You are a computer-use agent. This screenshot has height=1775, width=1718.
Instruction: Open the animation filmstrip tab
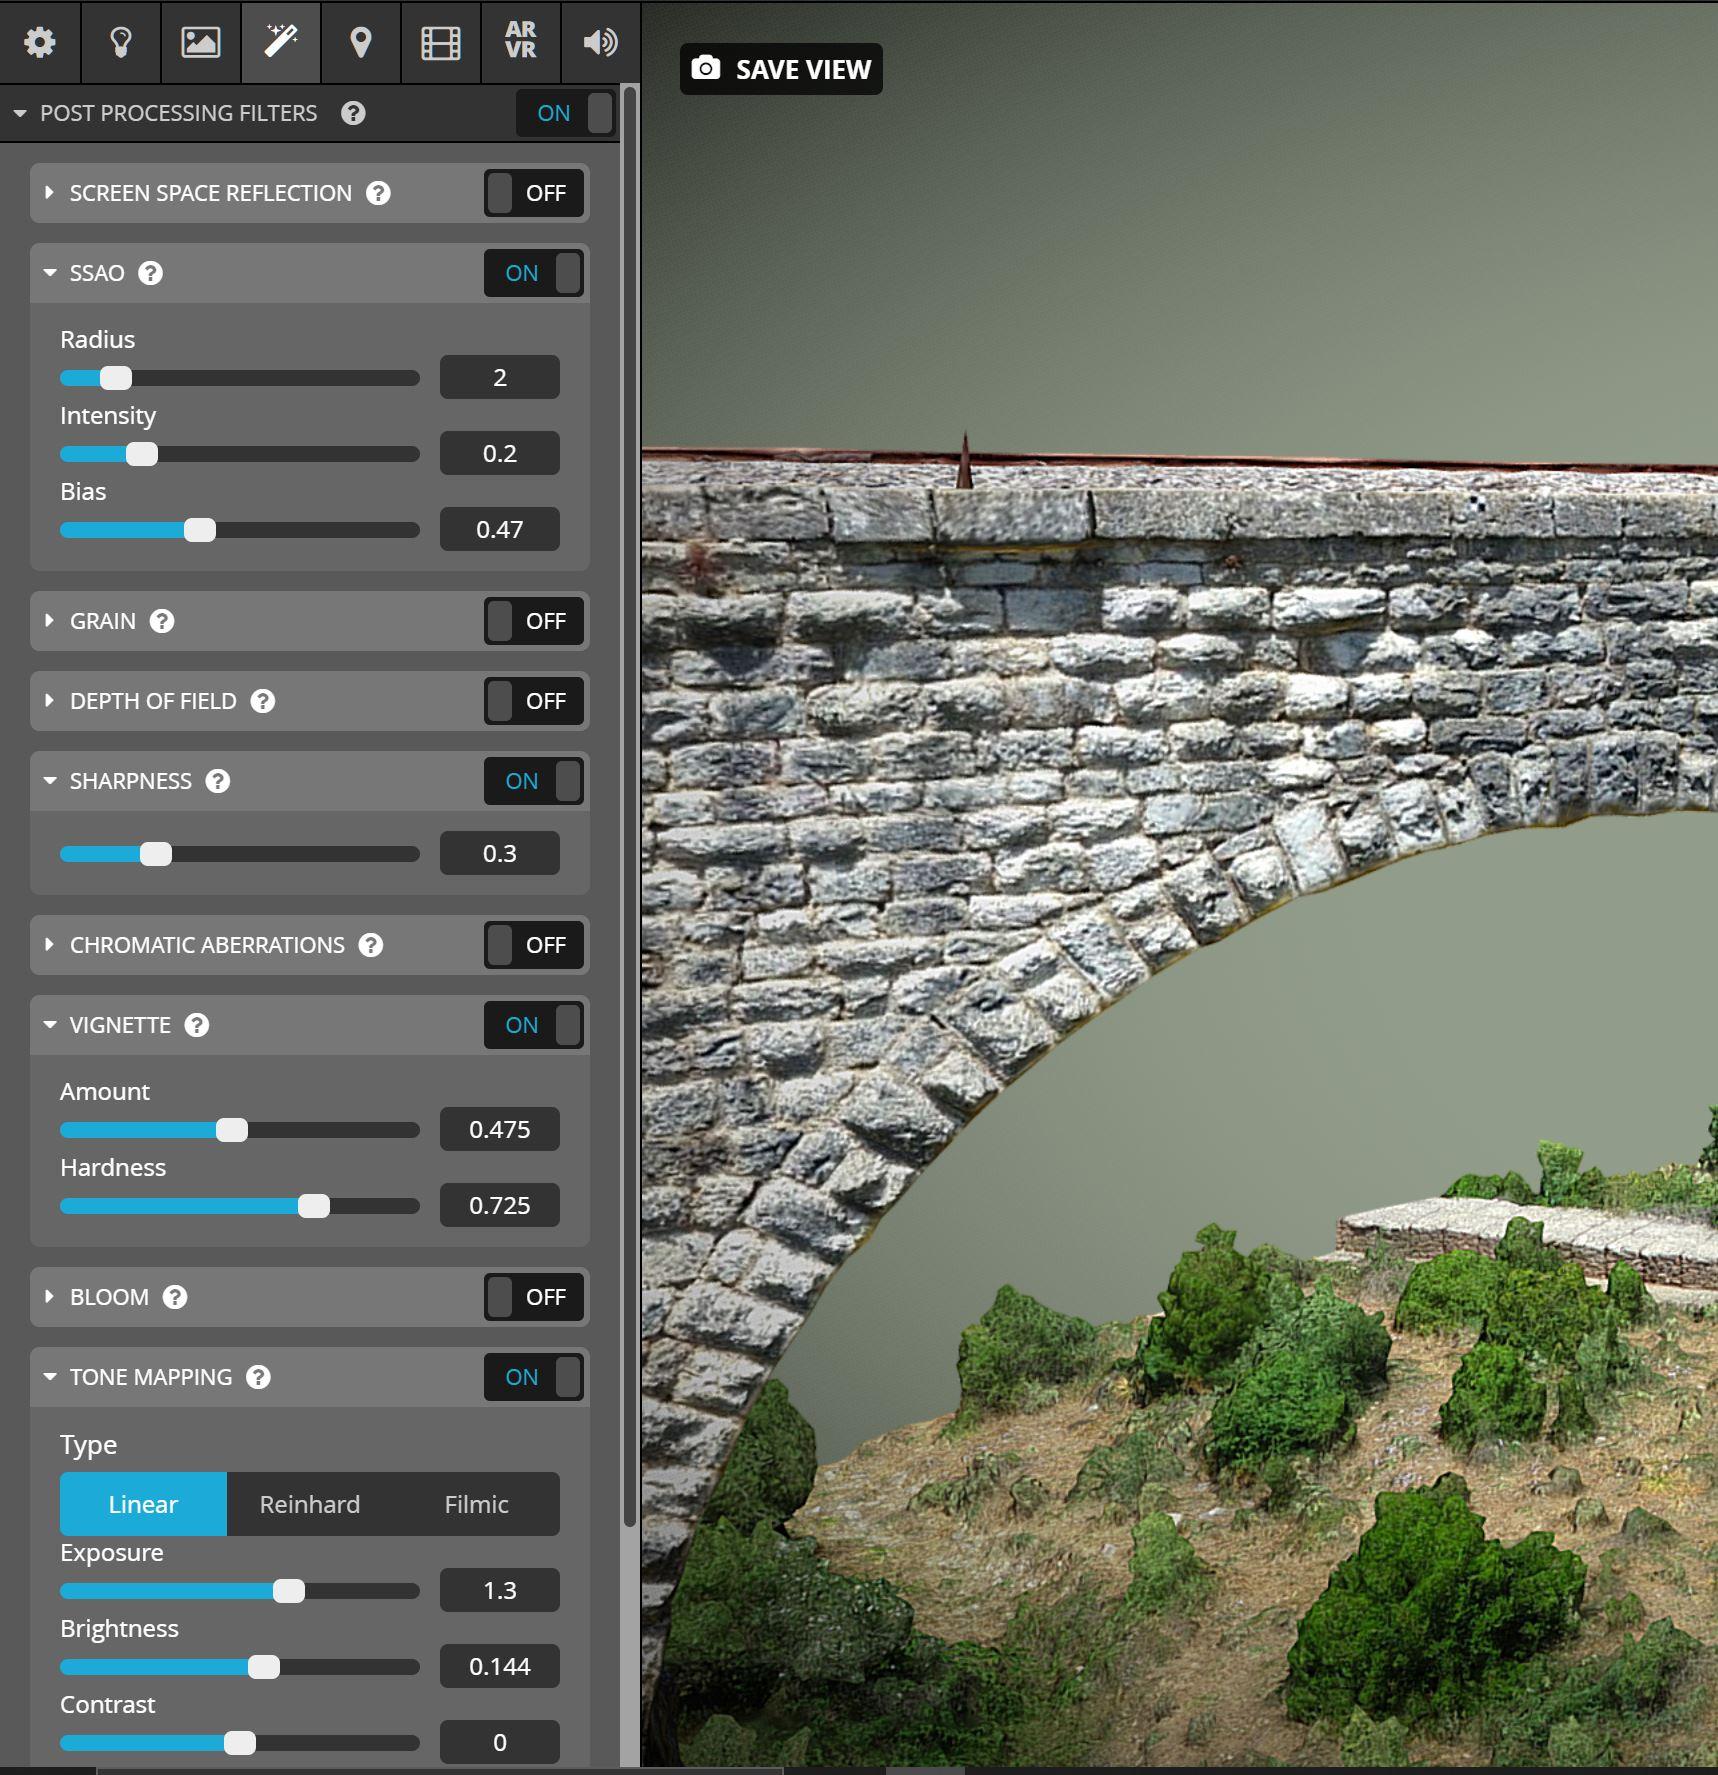pos(440,42)
